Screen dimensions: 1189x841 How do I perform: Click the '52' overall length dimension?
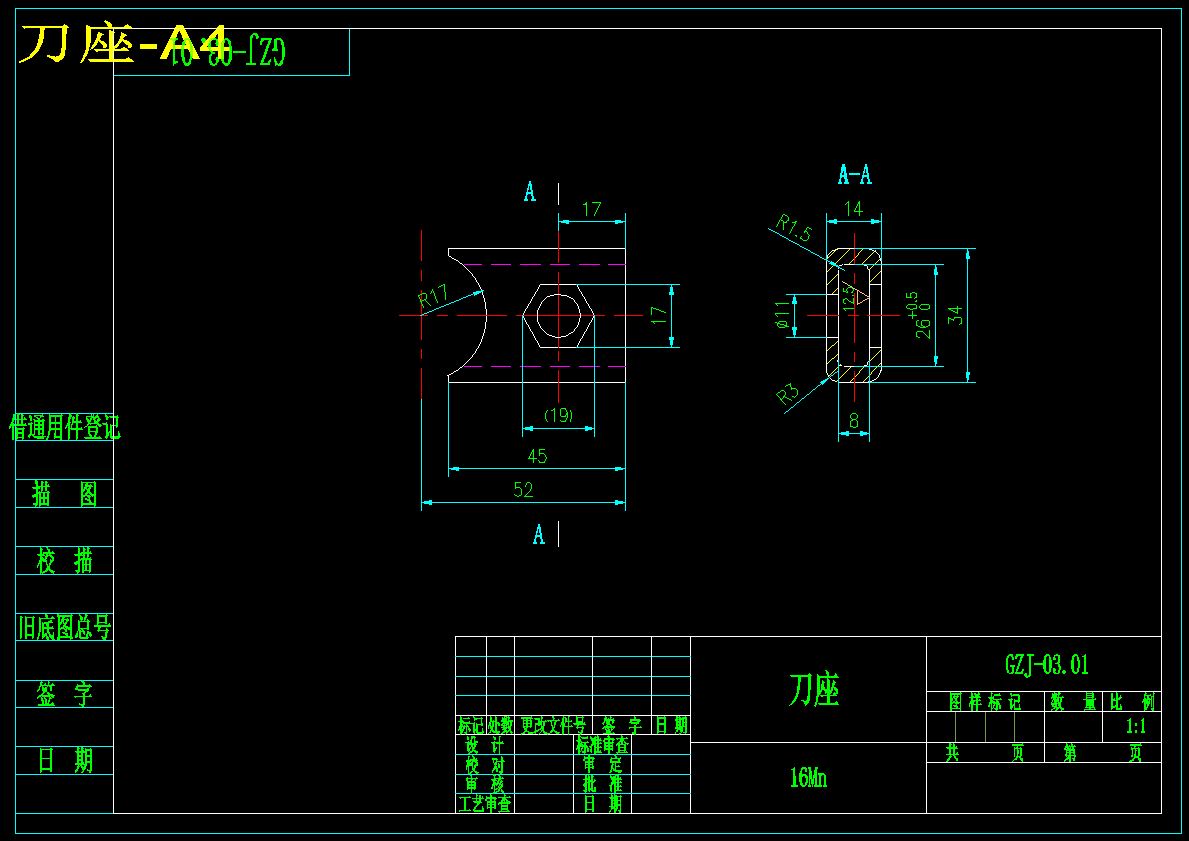pyautogui.click(x=523, y=489)
